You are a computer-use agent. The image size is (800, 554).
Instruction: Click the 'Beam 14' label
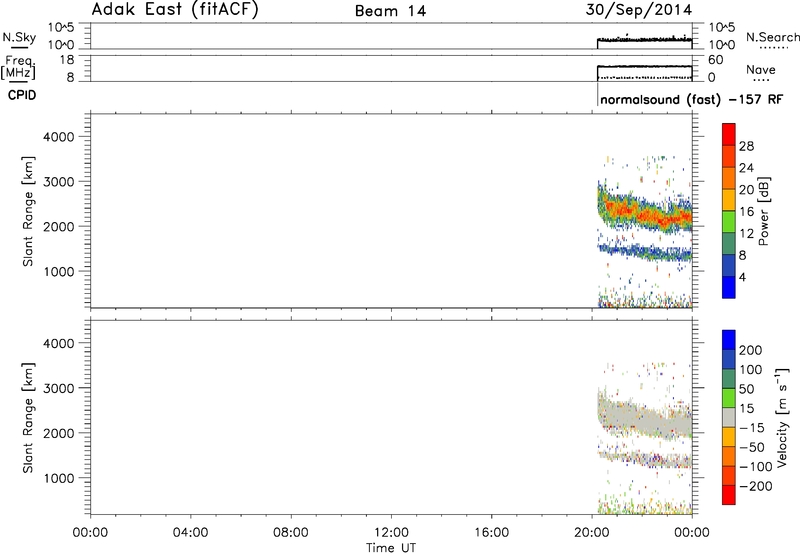pos(390,11)
